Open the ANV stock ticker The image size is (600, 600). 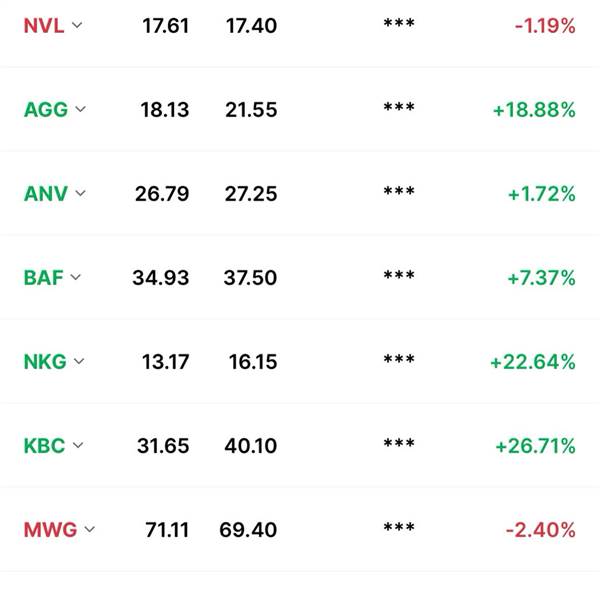click(x=46, y=194)
